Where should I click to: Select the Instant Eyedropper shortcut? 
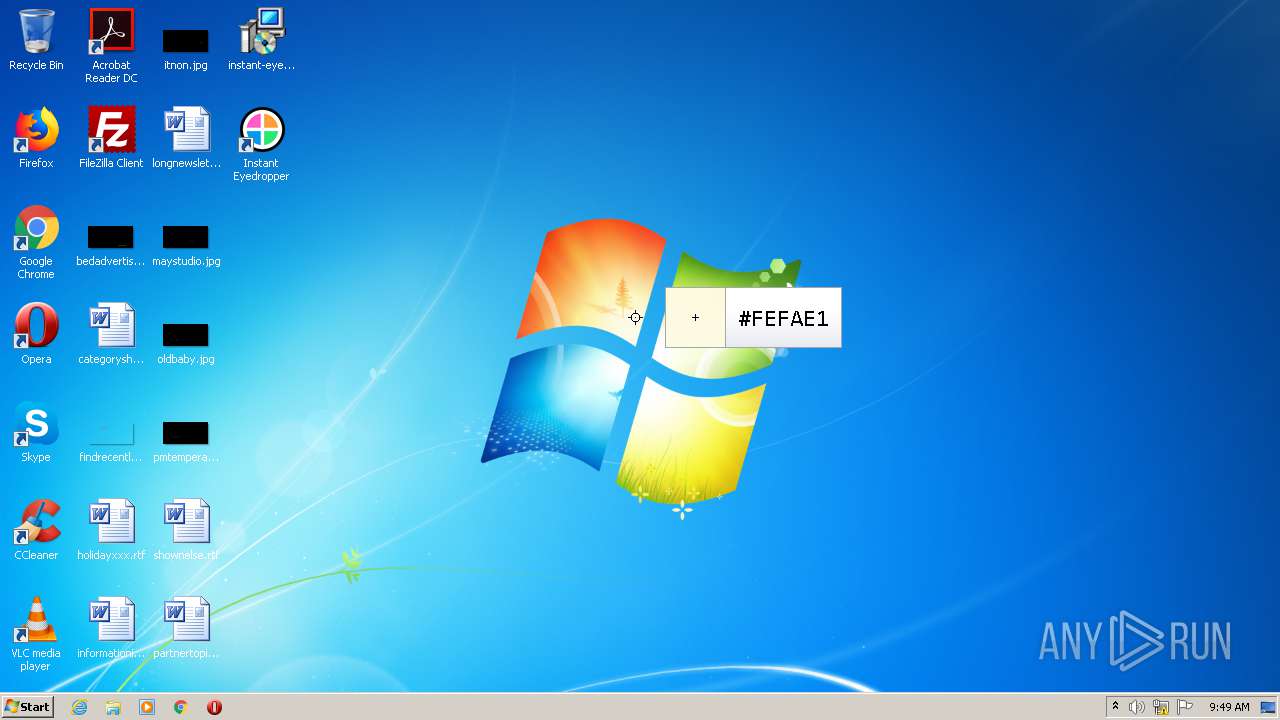click(261, 144)
